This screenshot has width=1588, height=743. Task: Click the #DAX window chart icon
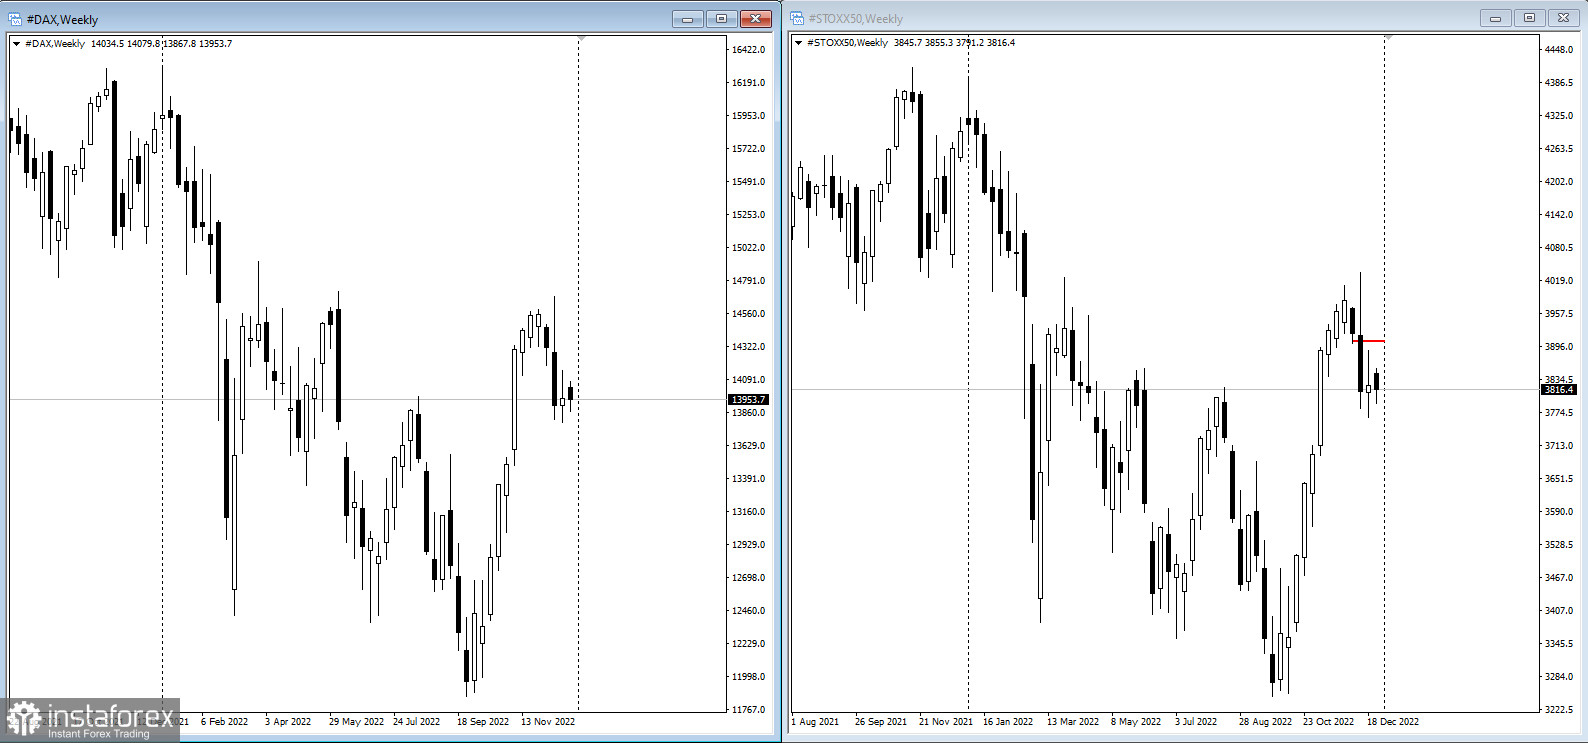pyautogui.click(x=15, y=19)
